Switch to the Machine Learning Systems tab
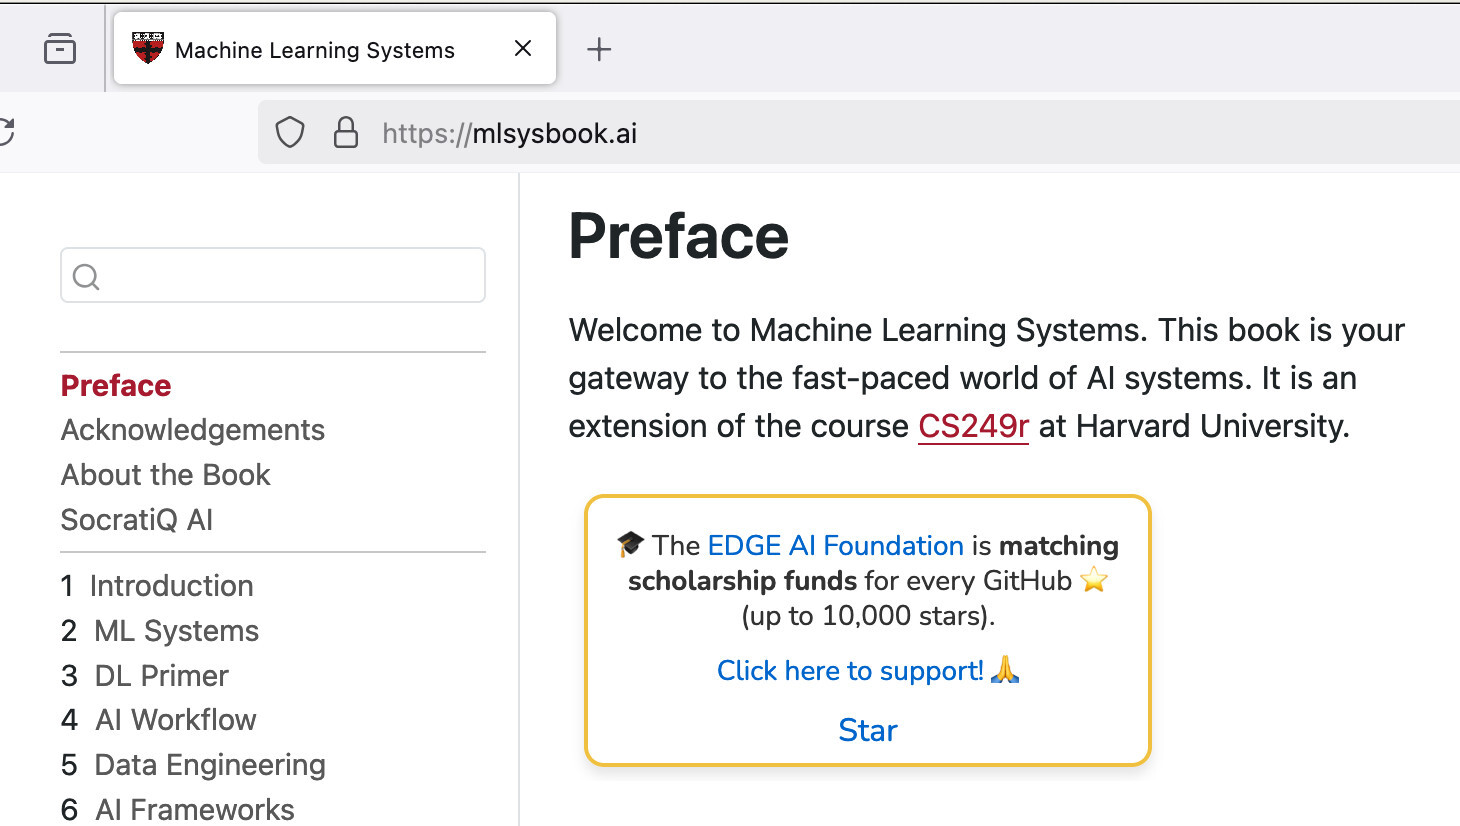The height and width of the screenshot is (826, 1460). 315,50
